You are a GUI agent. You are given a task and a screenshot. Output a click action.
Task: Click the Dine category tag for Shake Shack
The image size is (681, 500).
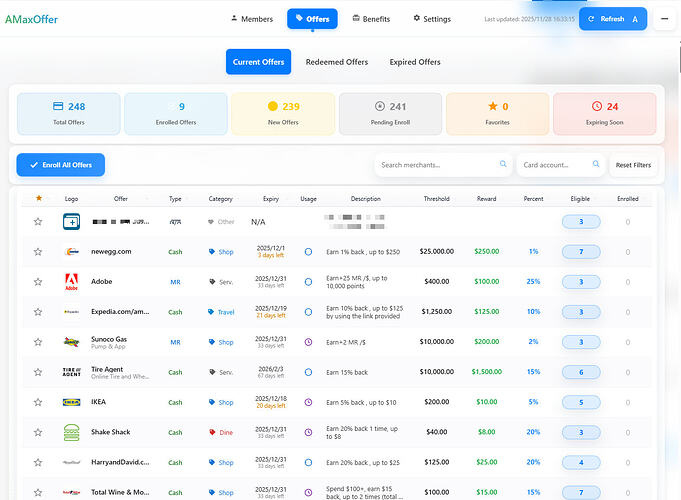click(x=221, y=432)
